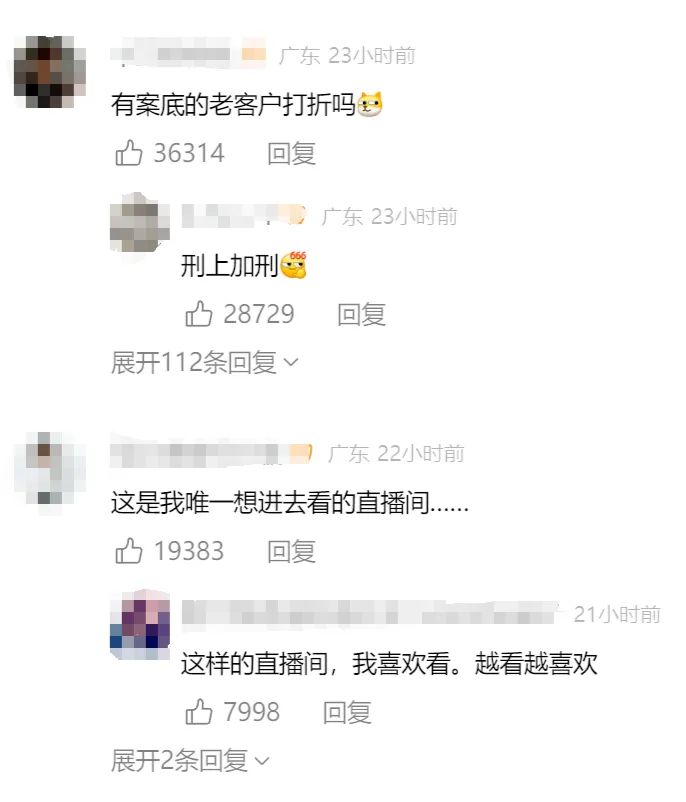Reply to 有案底的老客户打折吗 comment
Screen dimensions: 686x802
(x=291, y=153)
